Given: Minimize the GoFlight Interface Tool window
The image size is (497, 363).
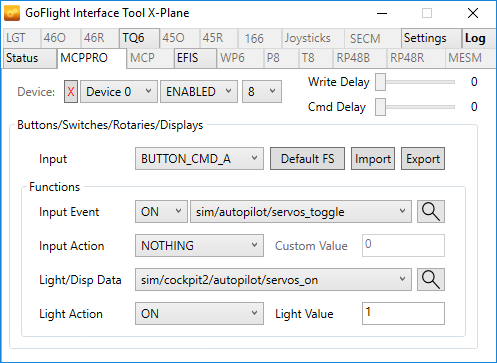Looking at the screenshot, I should coord(382,13).
